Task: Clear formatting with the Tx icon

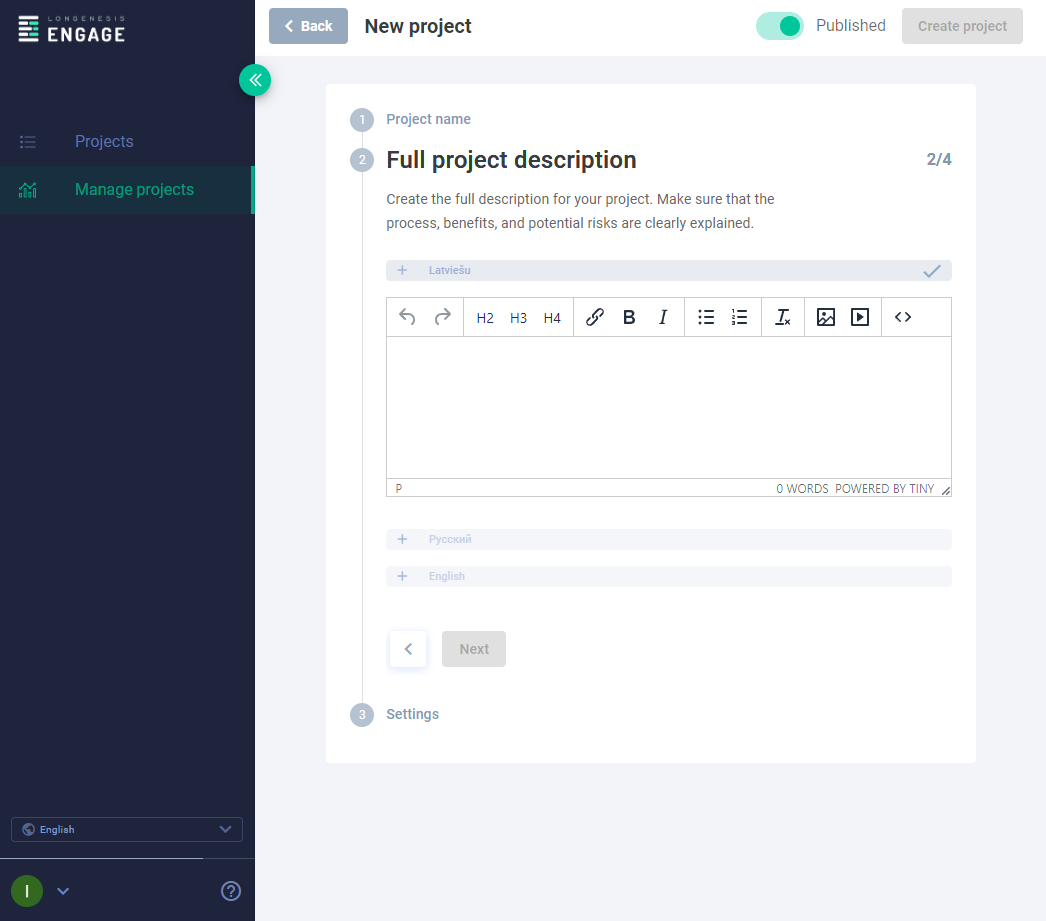Action: 783,317
